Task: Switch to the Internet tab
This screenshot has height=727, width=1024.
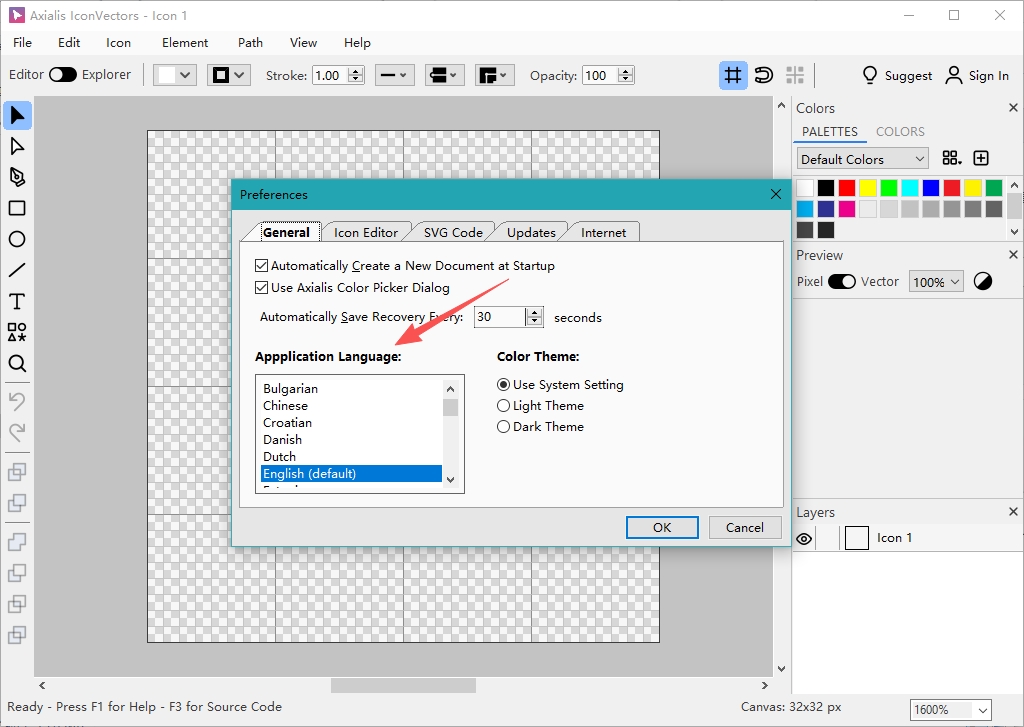Action: (x=603, y=233)
